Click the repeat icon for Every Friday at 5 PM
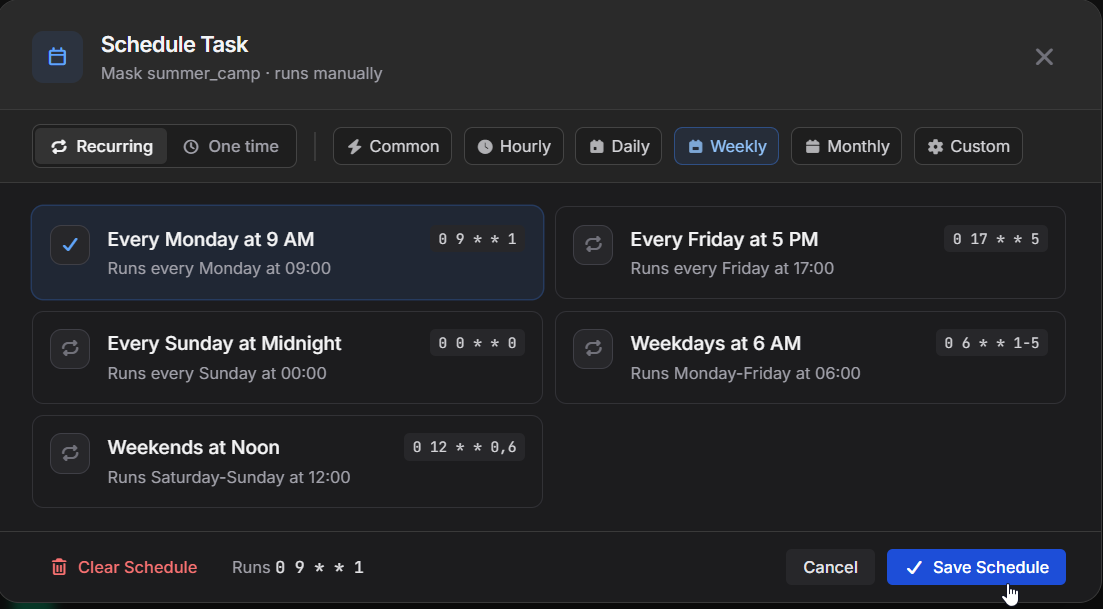The width and height of the screenshot is (1103, 609). coord(593,245)
